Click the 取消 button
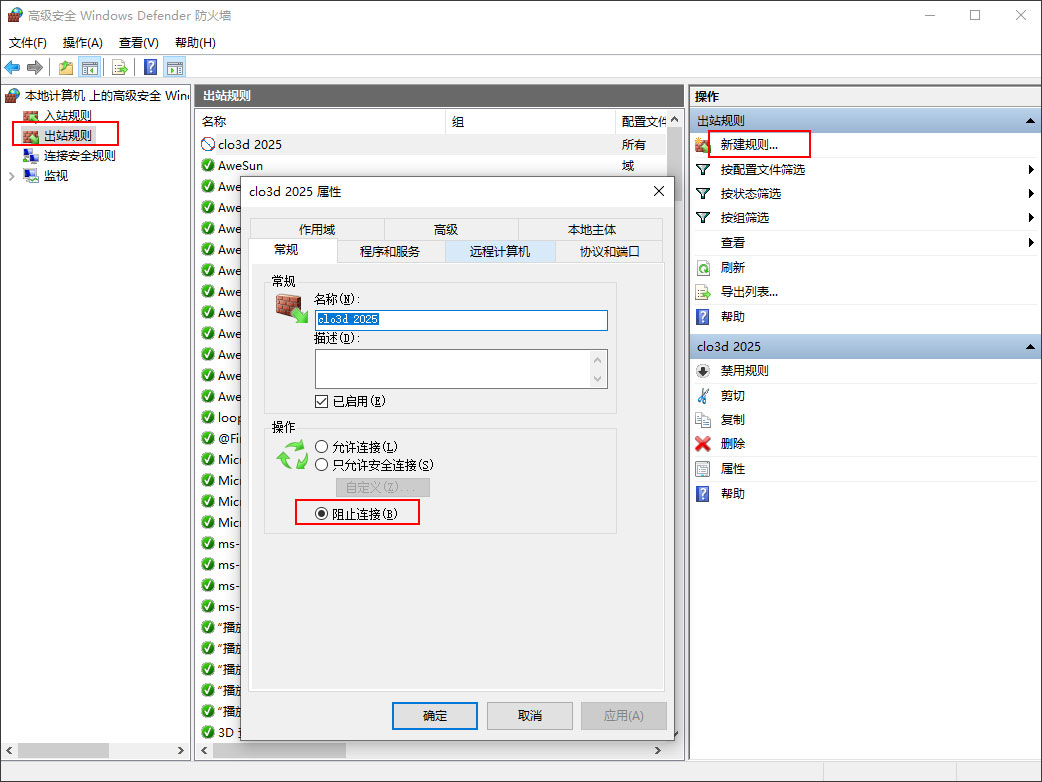Screen dimensions: 1042x782 click(x=530, y=716)
